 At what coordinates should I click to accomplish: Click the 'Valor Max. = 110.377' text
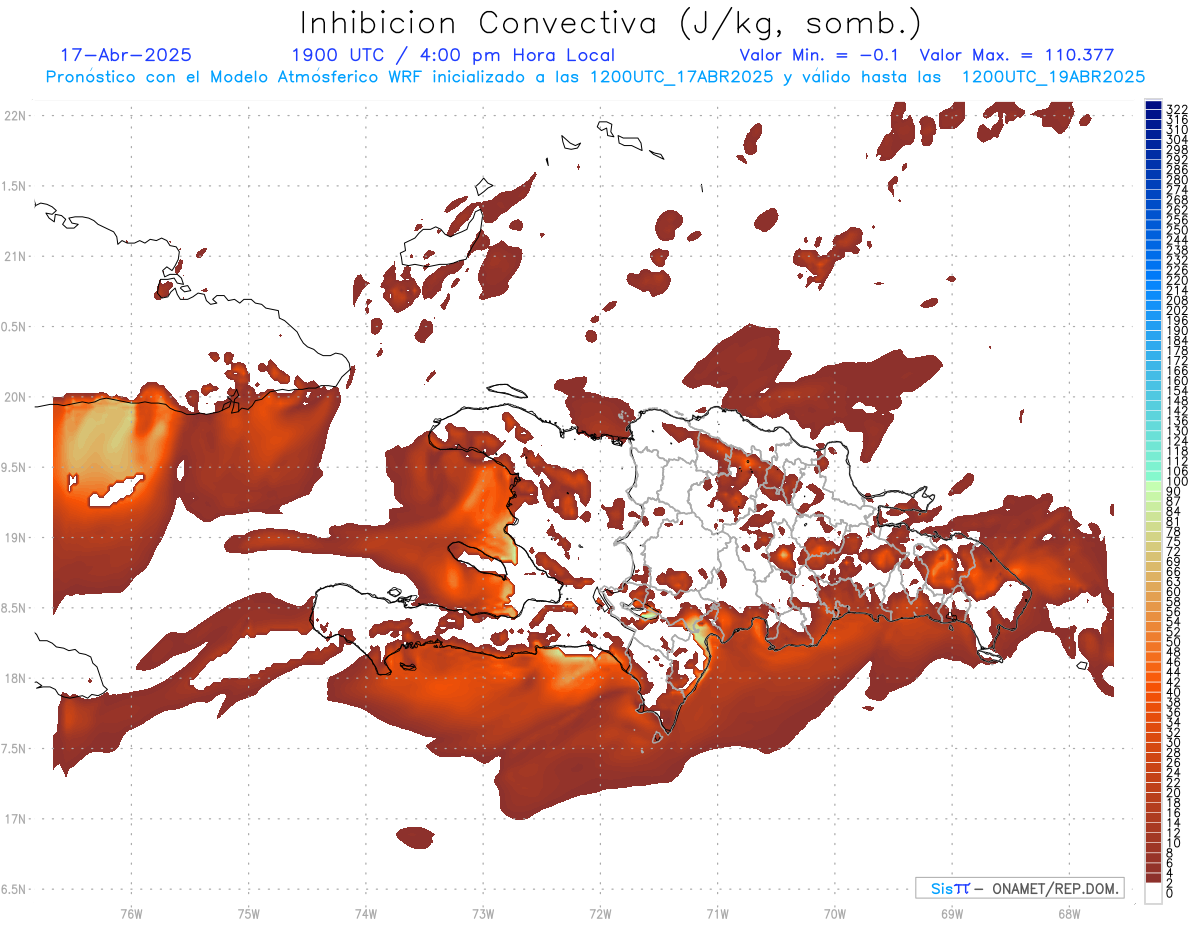click(1016, 55)
